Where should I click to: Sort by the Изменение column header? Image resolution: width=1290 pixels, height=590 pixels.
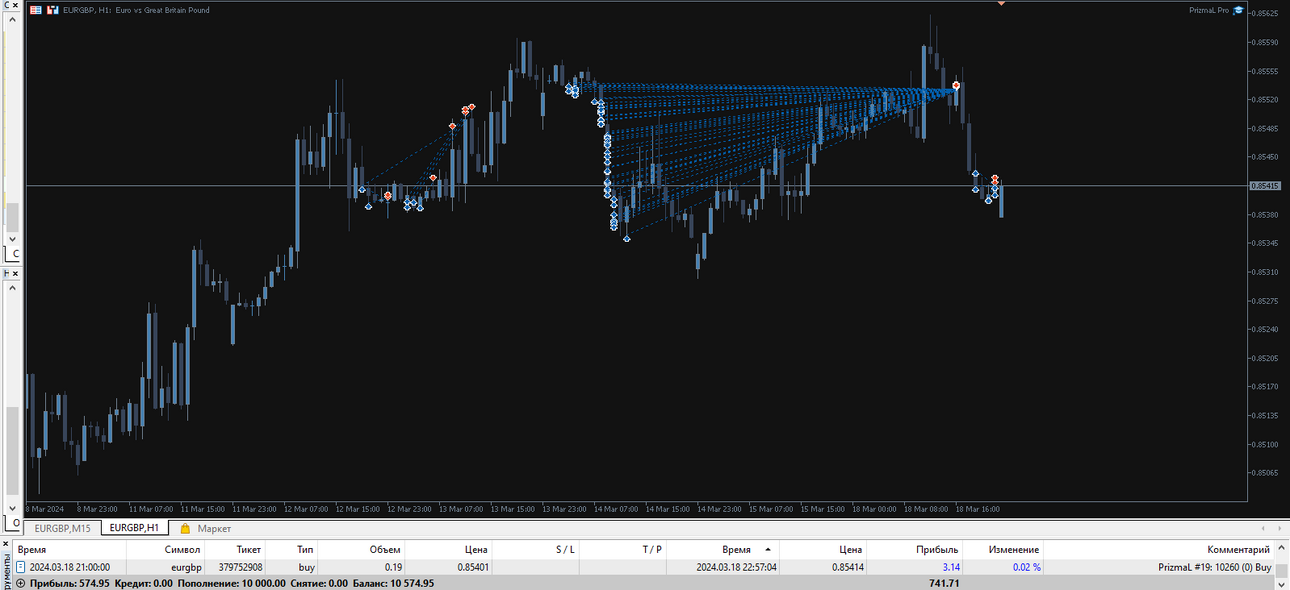pyautogui.click(x=1003, y=550)
